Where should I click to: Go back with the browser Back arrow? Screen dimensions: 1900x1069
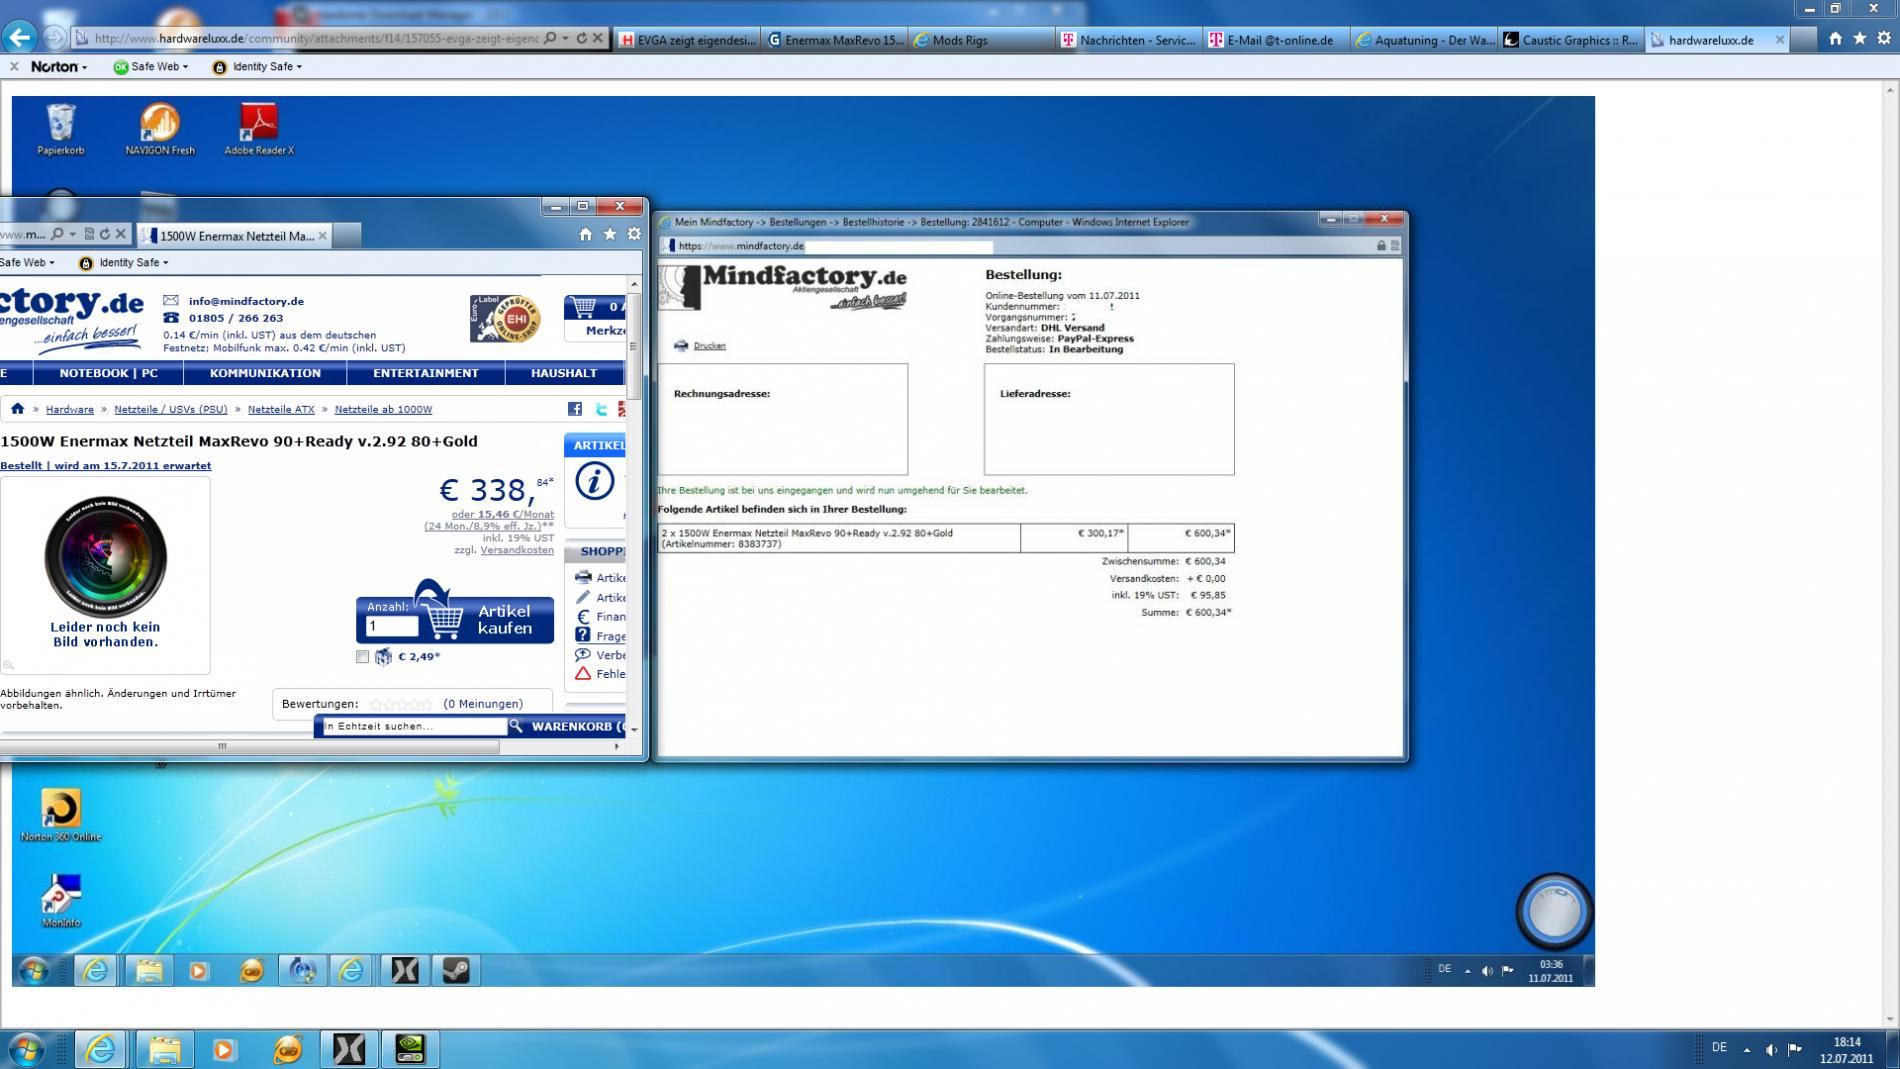click(20, 38)
